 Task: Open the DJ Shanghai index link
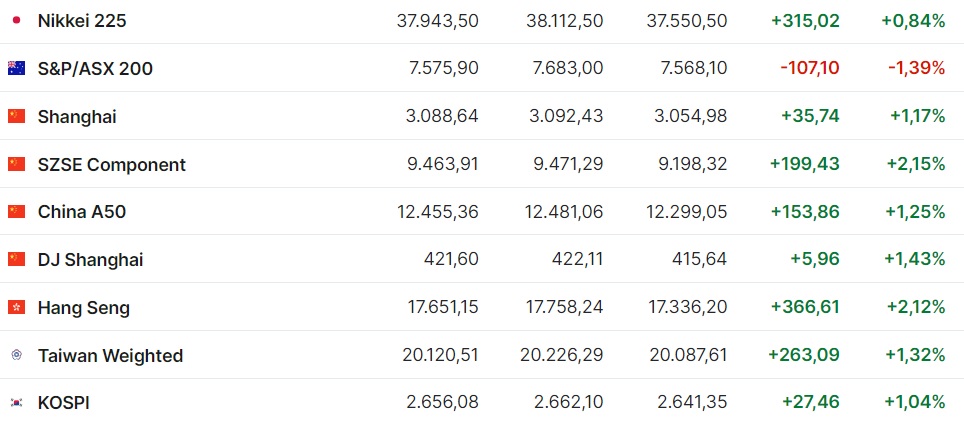pos(90,259)
